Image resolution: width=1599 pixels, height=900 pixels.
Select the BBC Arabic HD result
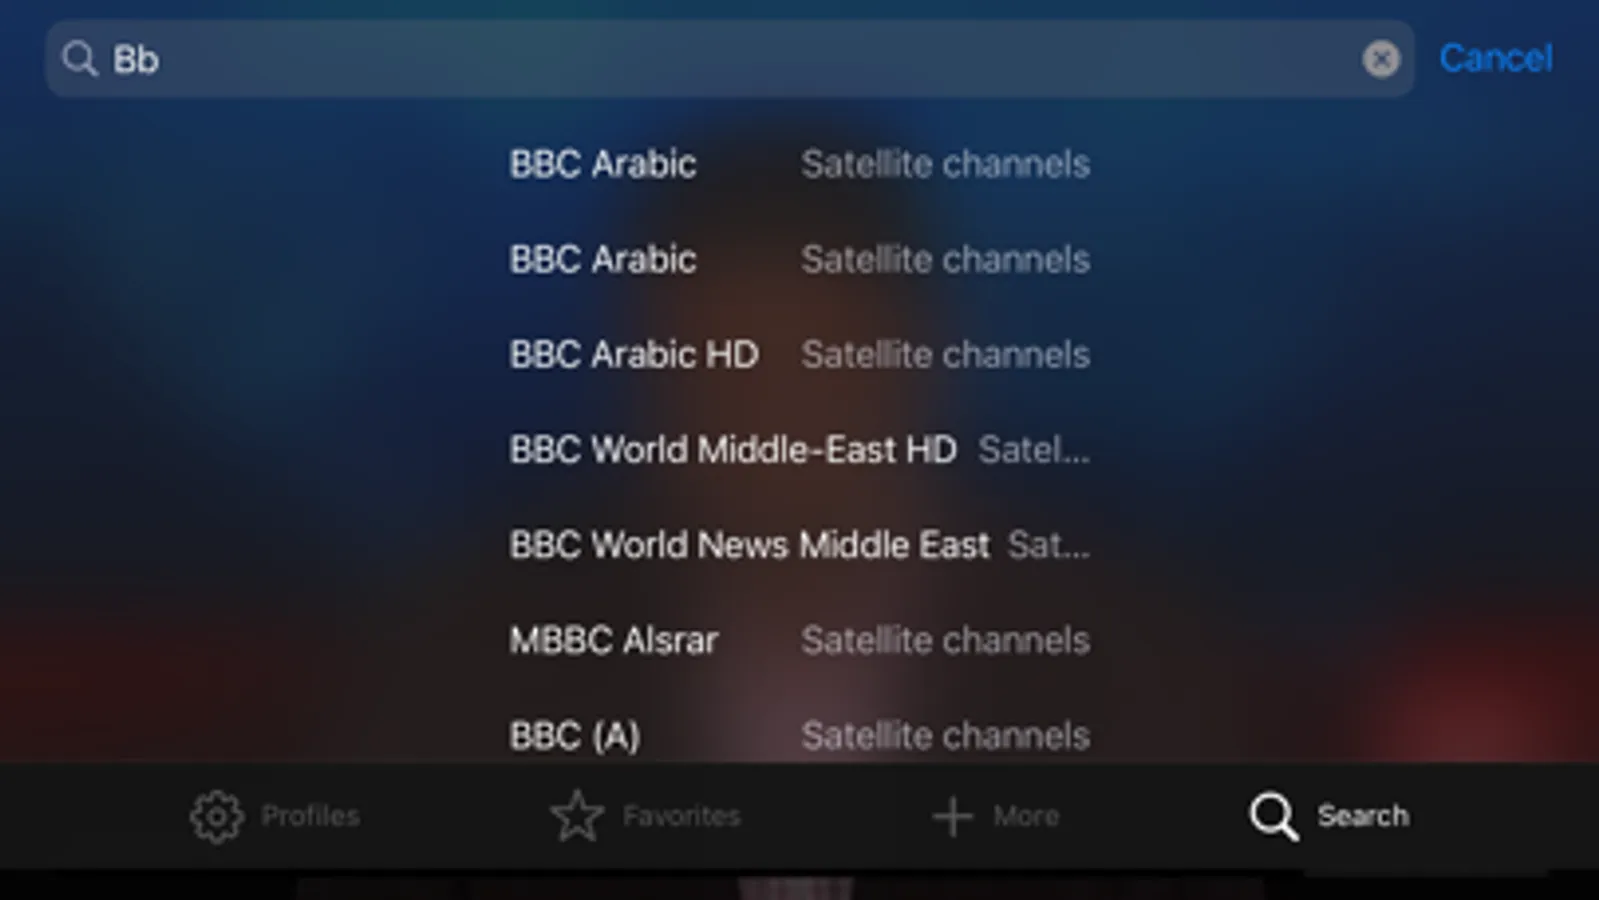tap(634, 354)
